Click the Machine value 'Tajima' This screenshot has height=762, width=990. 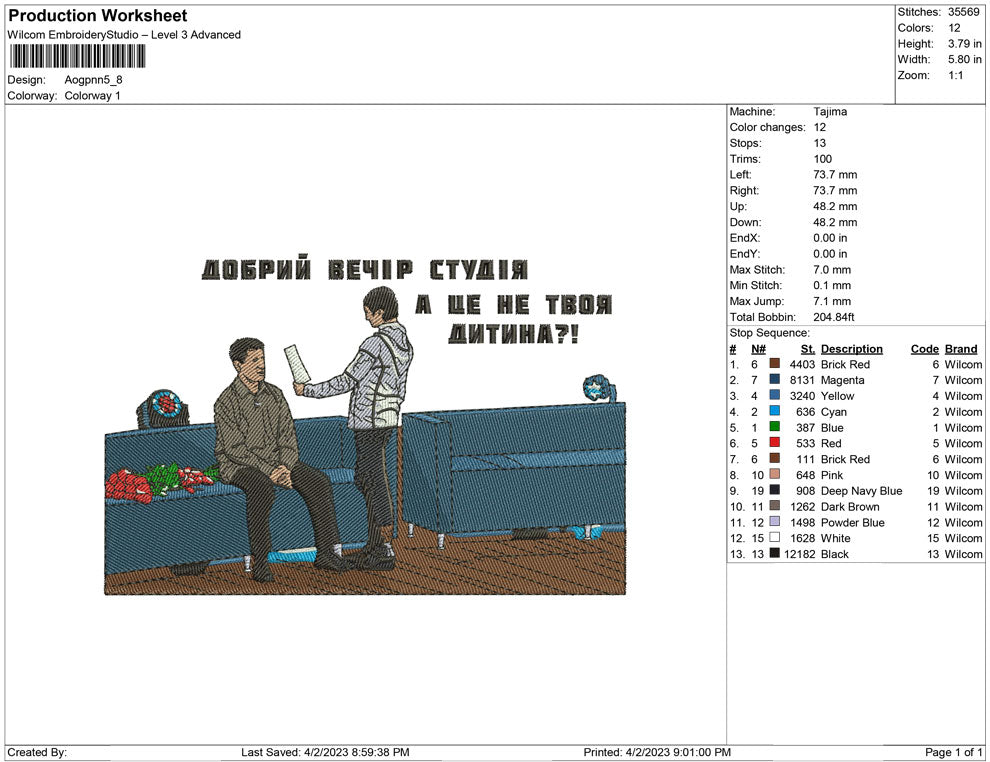pos(830,111)
